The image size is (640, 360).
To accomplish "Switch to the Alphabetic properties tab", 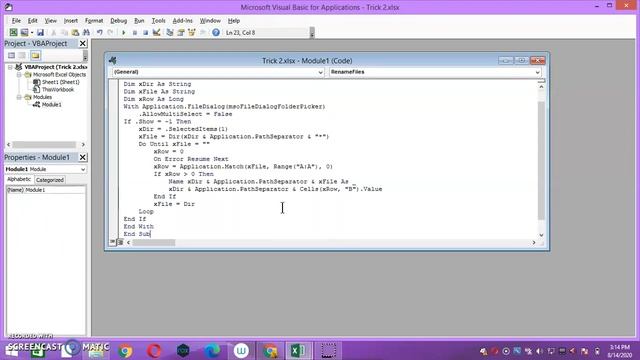I will click(19, 179).
